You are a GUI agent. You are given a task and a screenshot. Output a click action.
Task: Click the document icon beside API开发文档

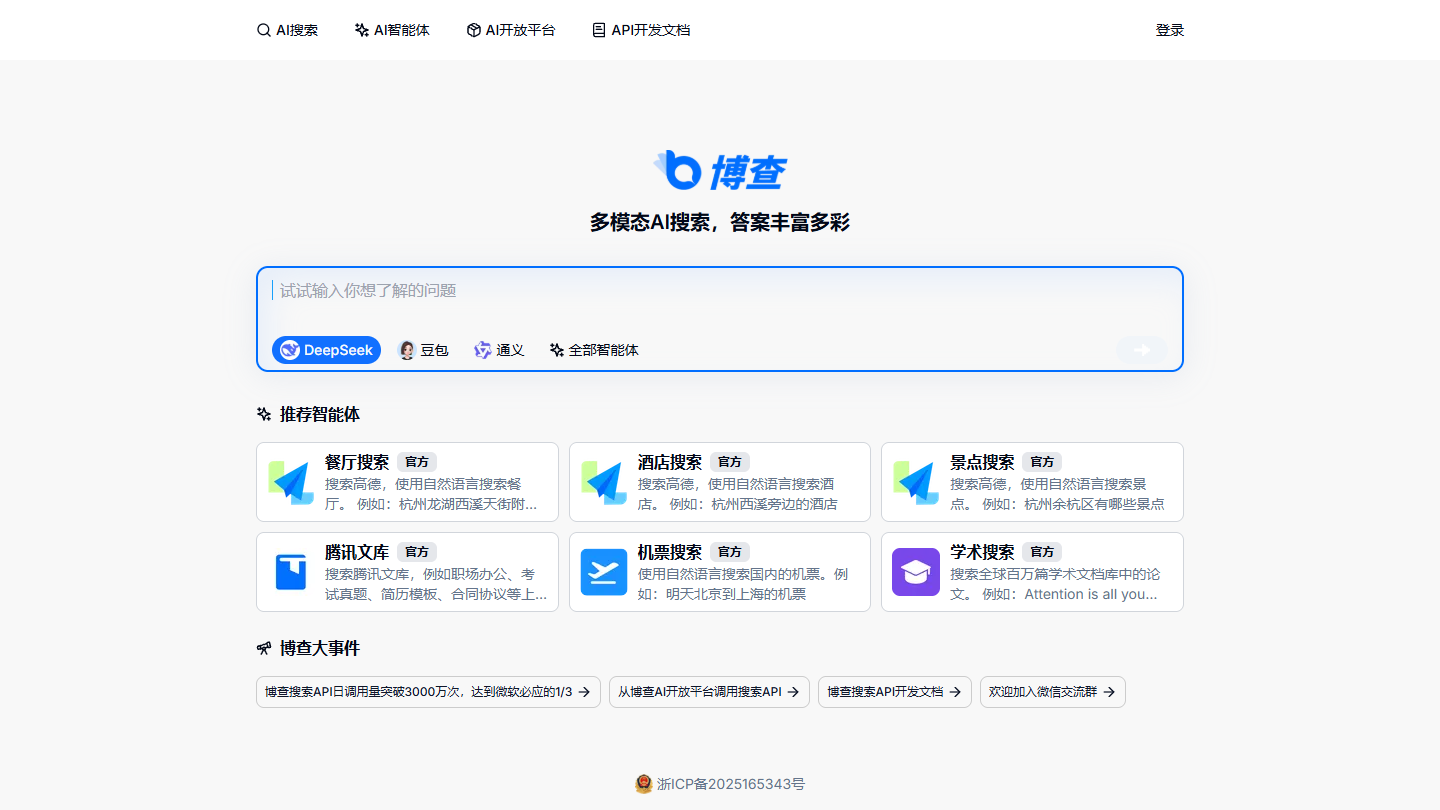(599, 30)
